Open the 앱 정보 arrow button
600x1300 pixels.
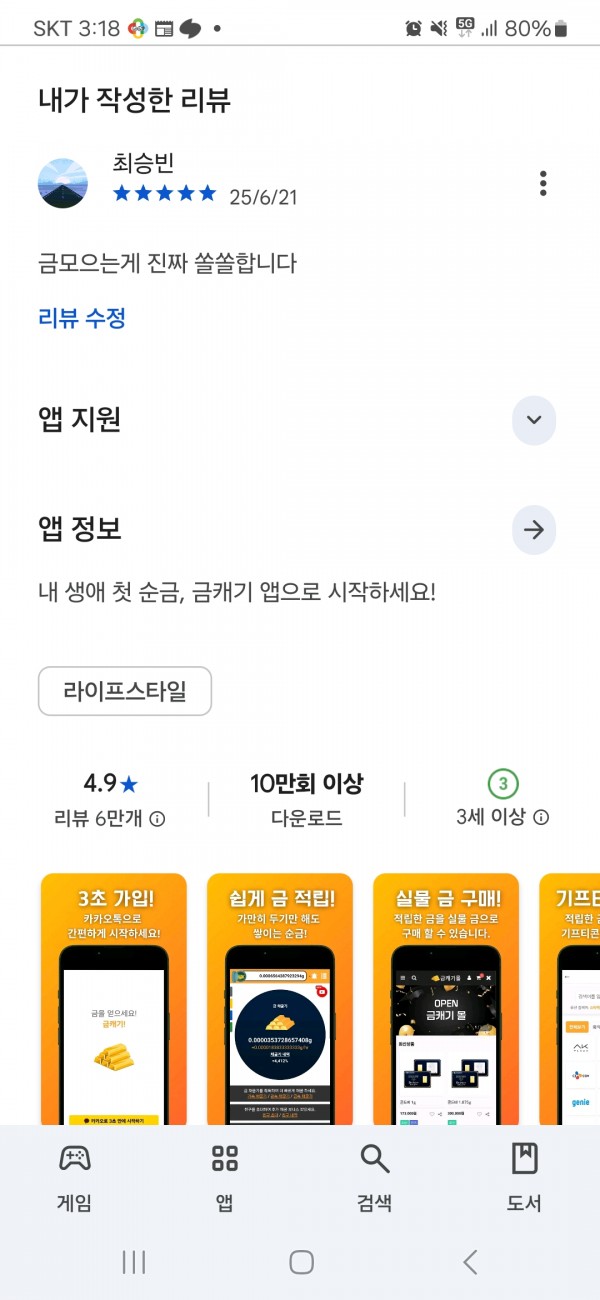pyautogui.click(x=534, y=530)
